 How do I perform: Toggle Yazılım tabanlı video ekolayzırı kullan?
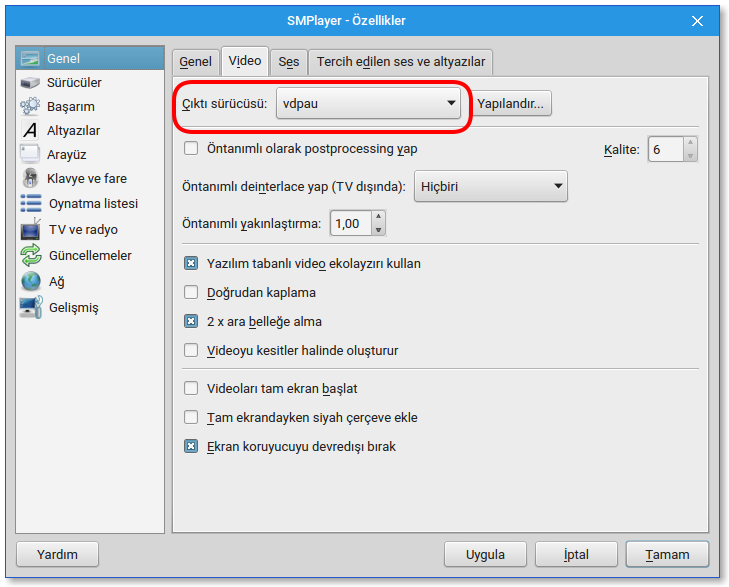[x=191, y=264]
